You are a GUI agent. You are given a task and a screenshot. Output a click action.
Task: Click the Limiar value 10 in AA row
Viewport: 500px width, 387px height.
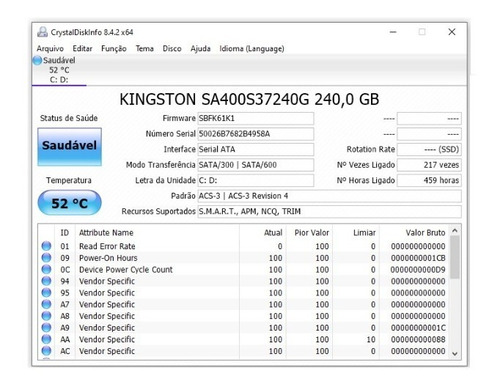(371, 340)
